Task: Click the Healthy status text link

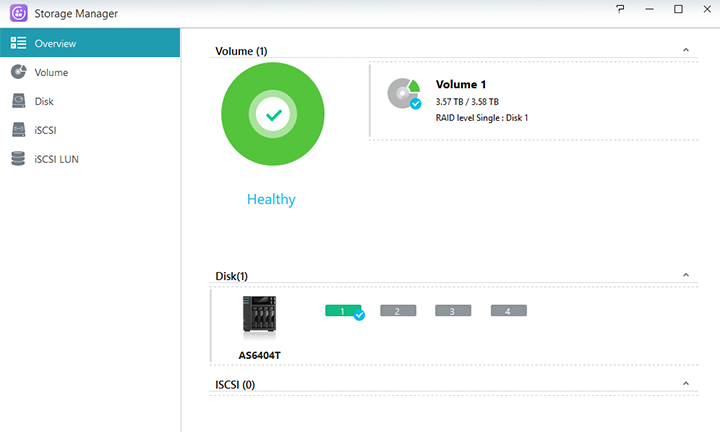Action: coord(271,199)
